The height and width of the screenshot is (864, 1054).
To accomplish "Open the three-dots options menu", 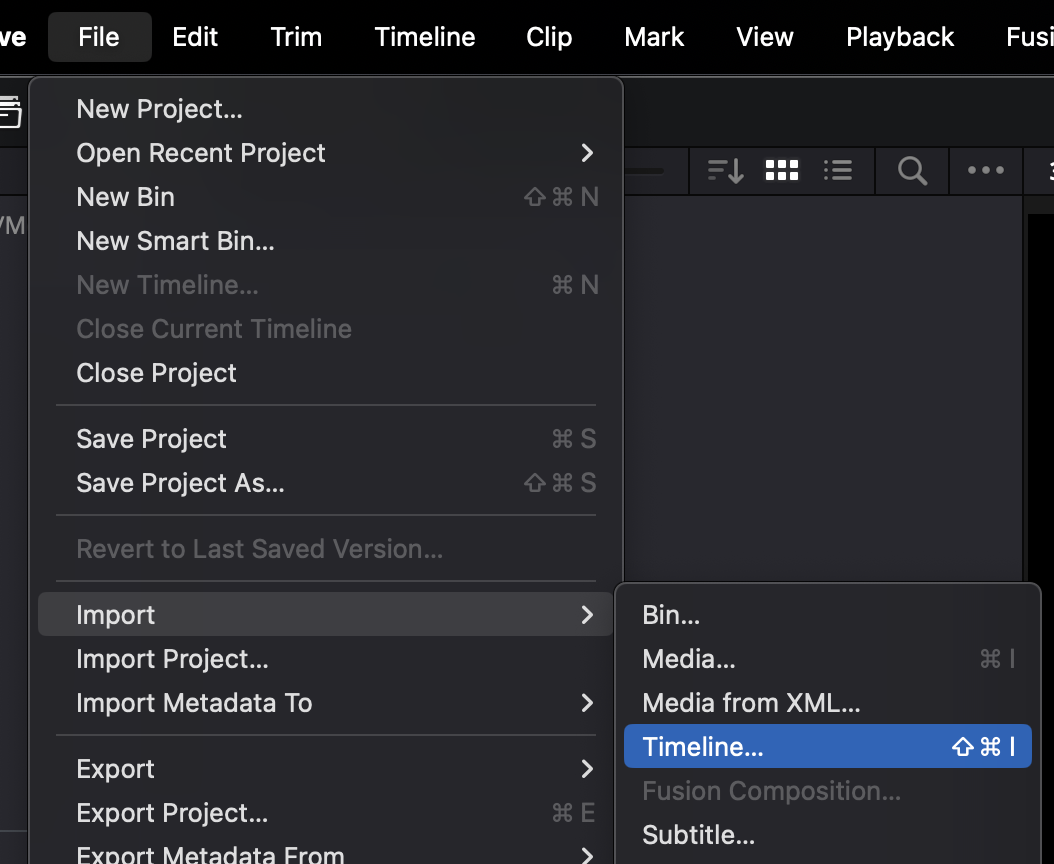I will (985, 171).
